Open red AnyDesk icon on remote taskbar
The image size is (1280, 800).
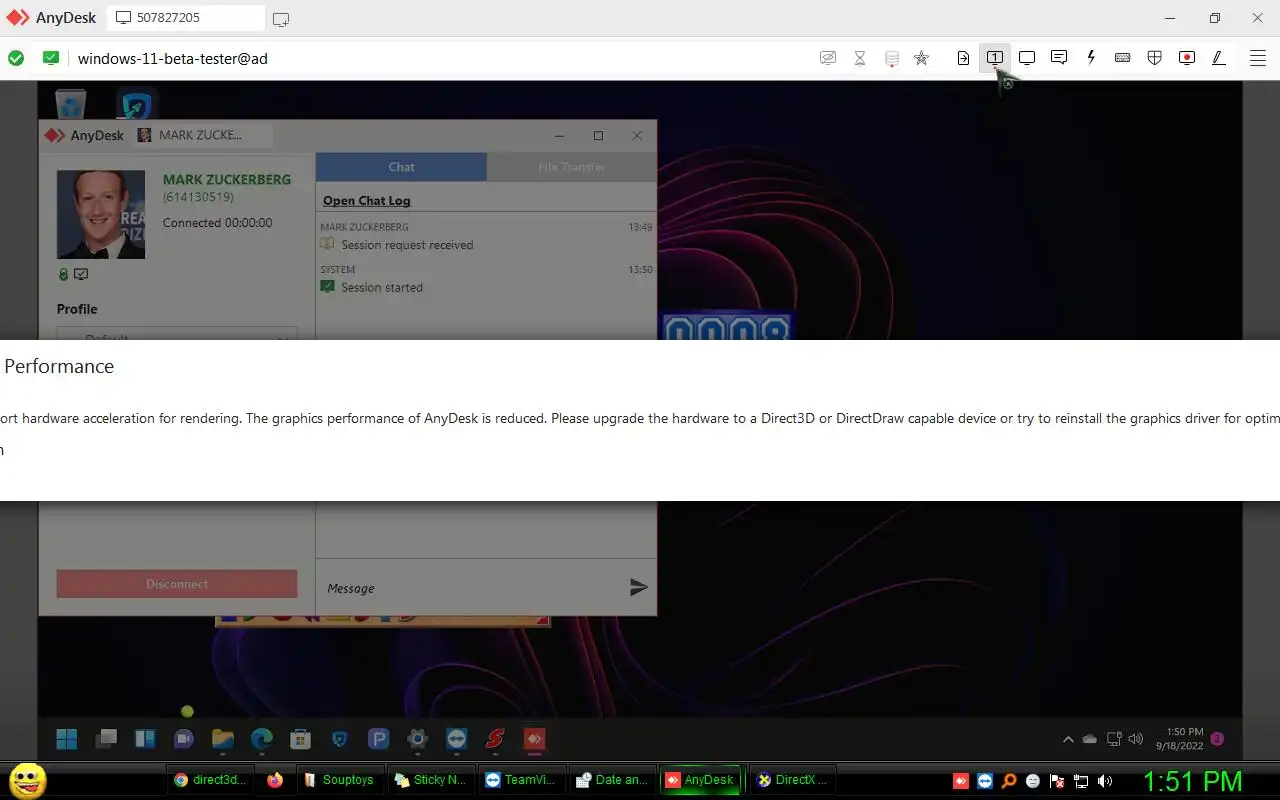click(535, 739)
